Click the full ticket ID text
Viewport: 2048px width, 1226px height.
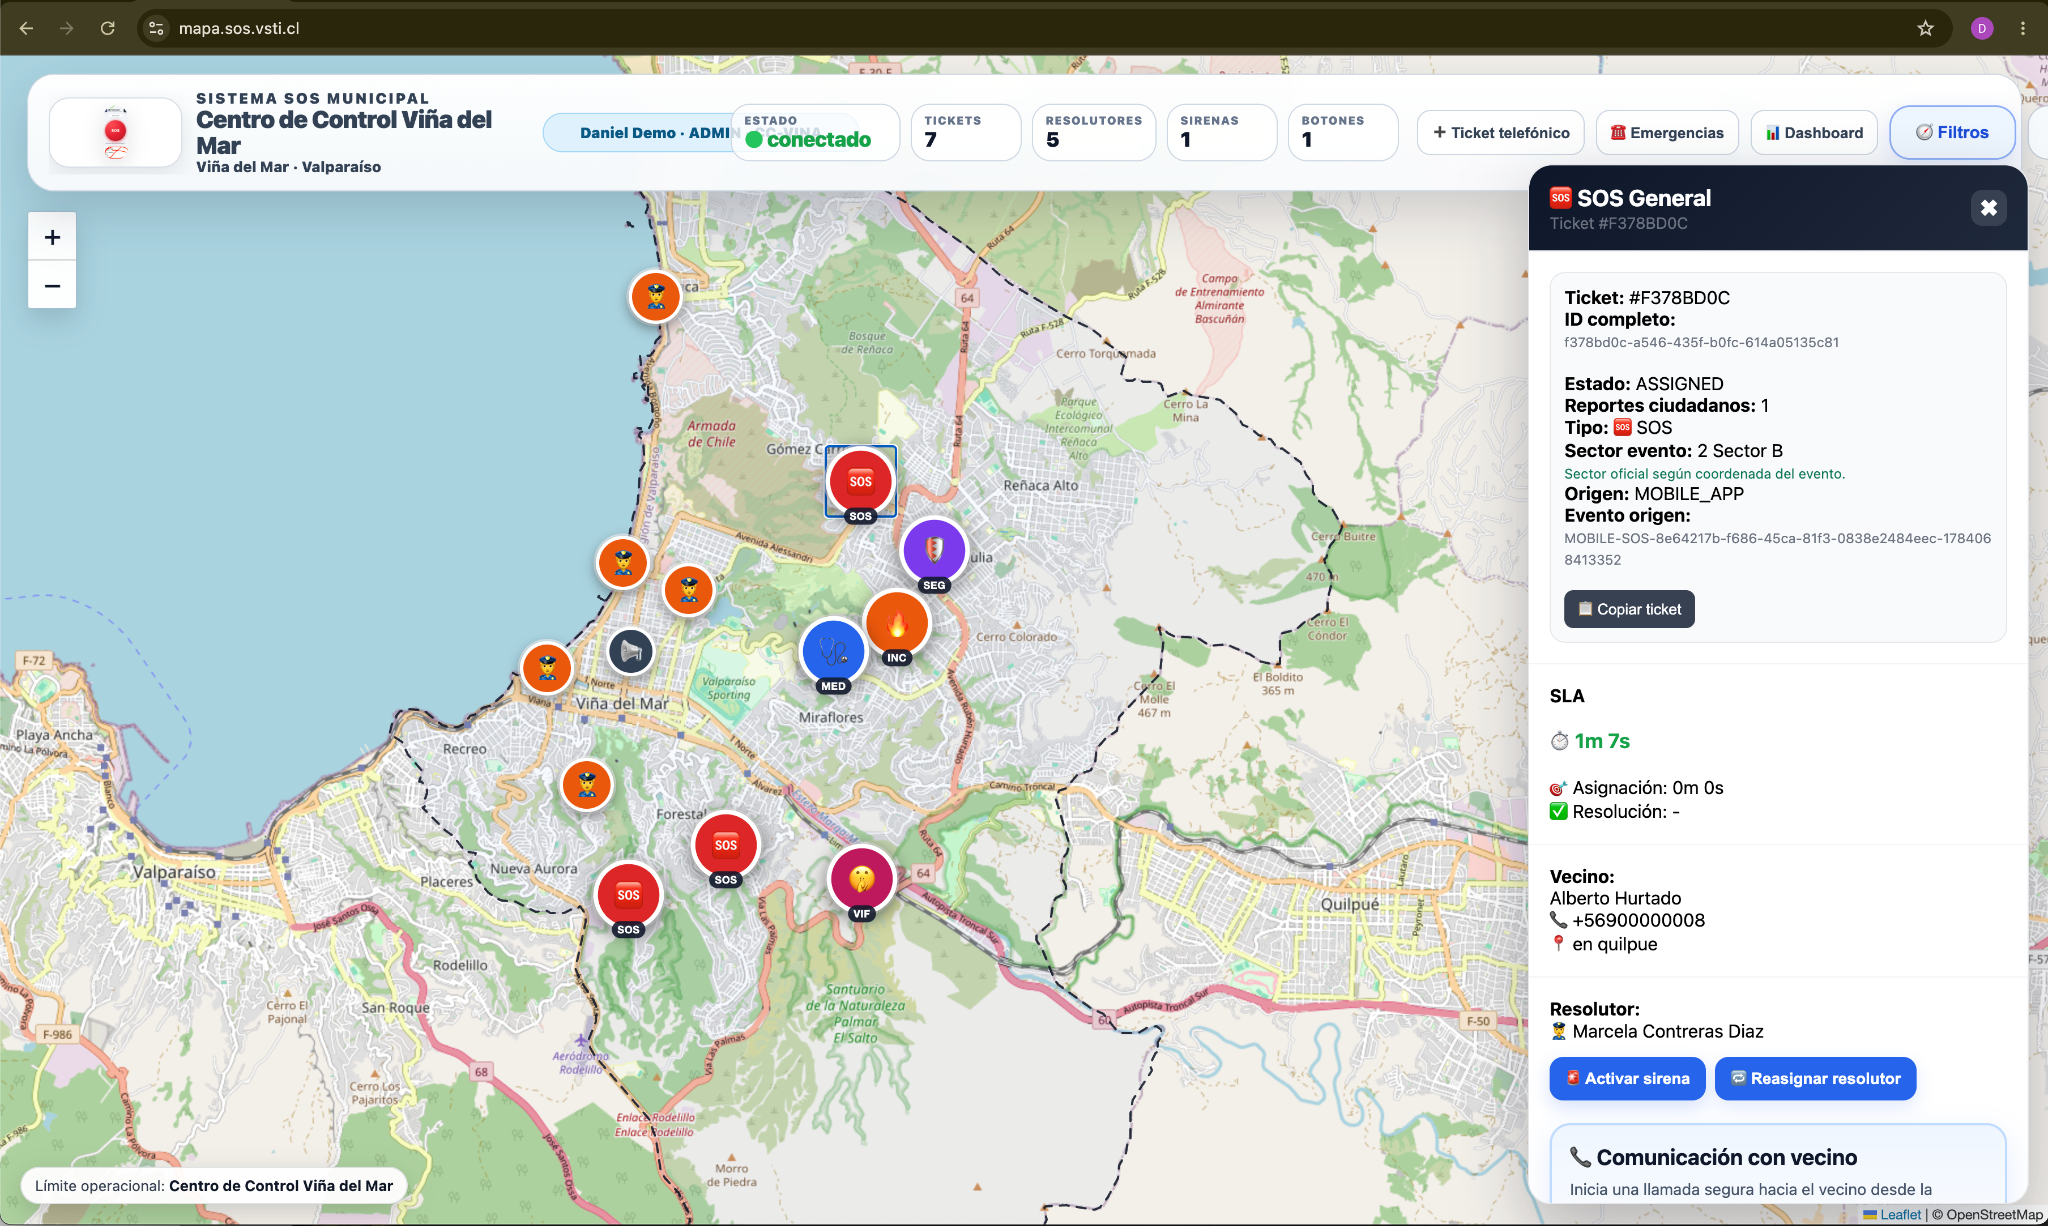pyautogui.click(x=1701, y=342)
